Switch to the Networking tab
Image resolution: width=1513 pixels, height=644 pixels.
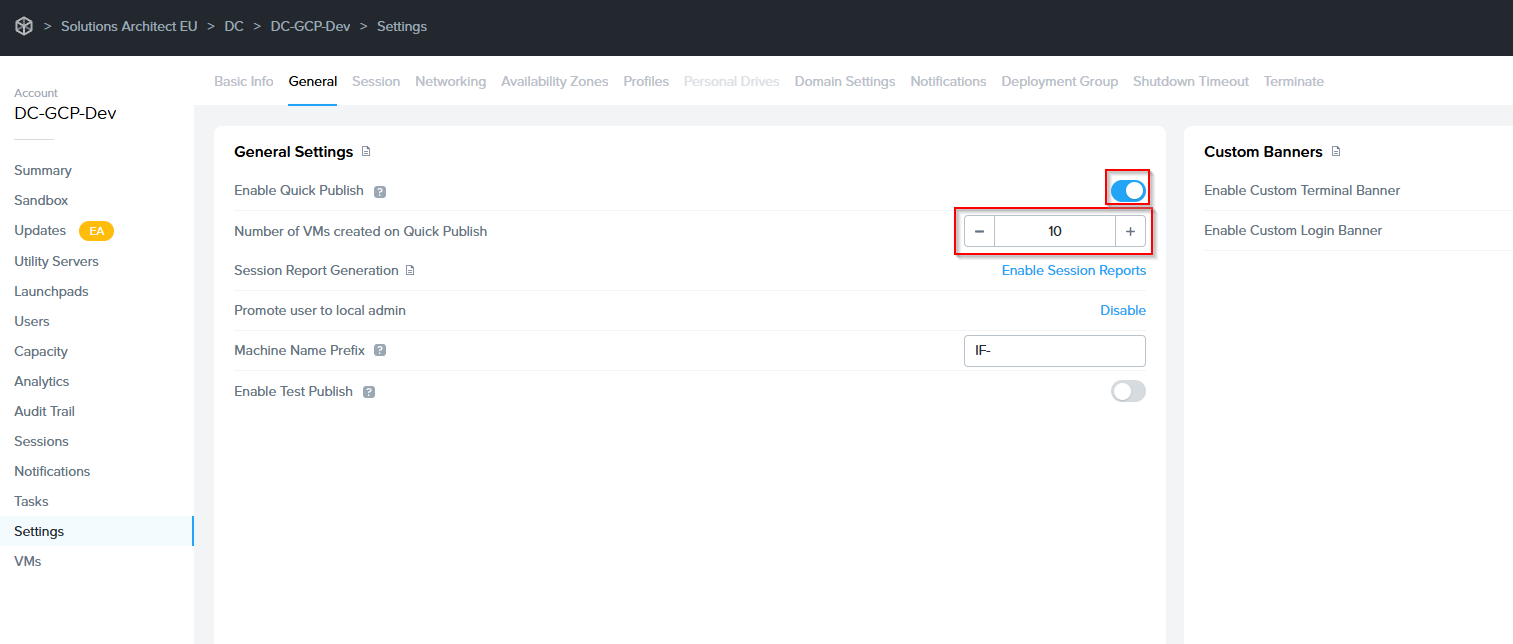pyautogui.click(x=450, y=81)
